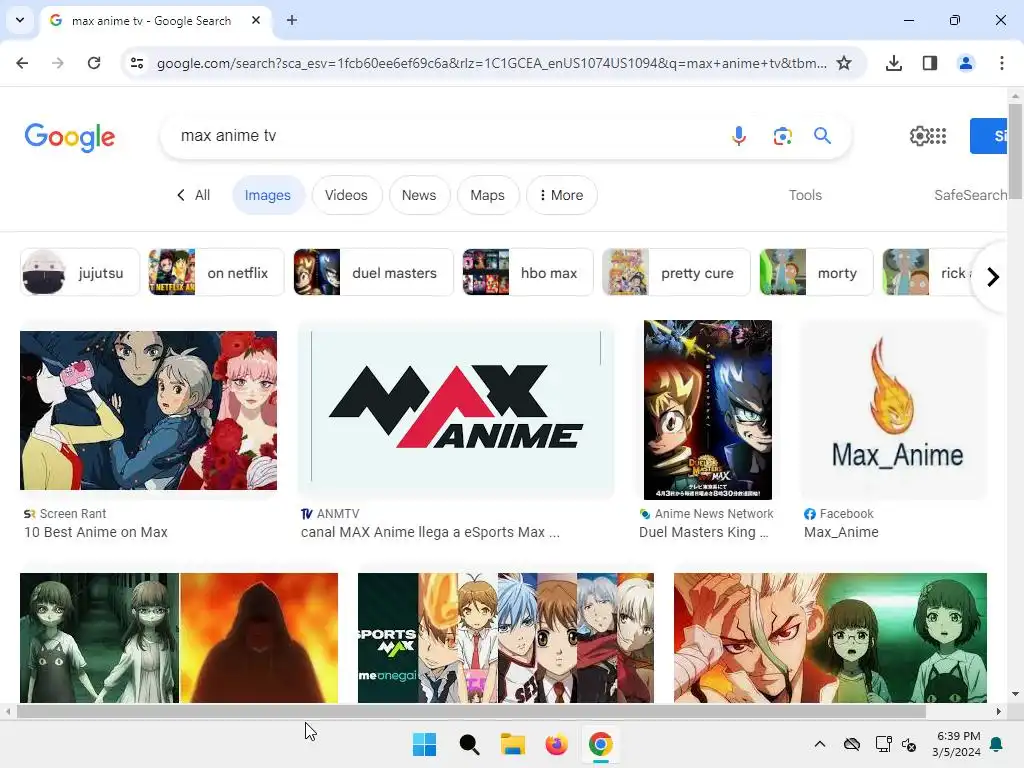
Task: Click the cloud sync tray icon
Action: [852, 744]
